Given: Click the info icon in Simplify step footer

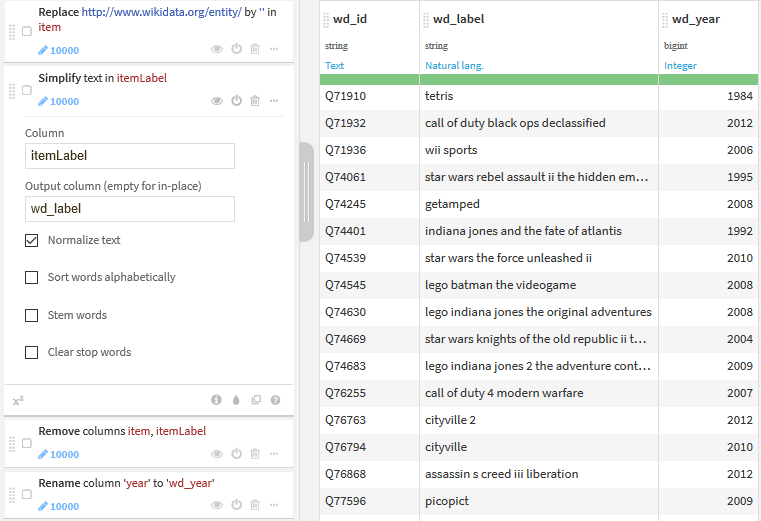Looking at the screenshot, I should point(216,400).
